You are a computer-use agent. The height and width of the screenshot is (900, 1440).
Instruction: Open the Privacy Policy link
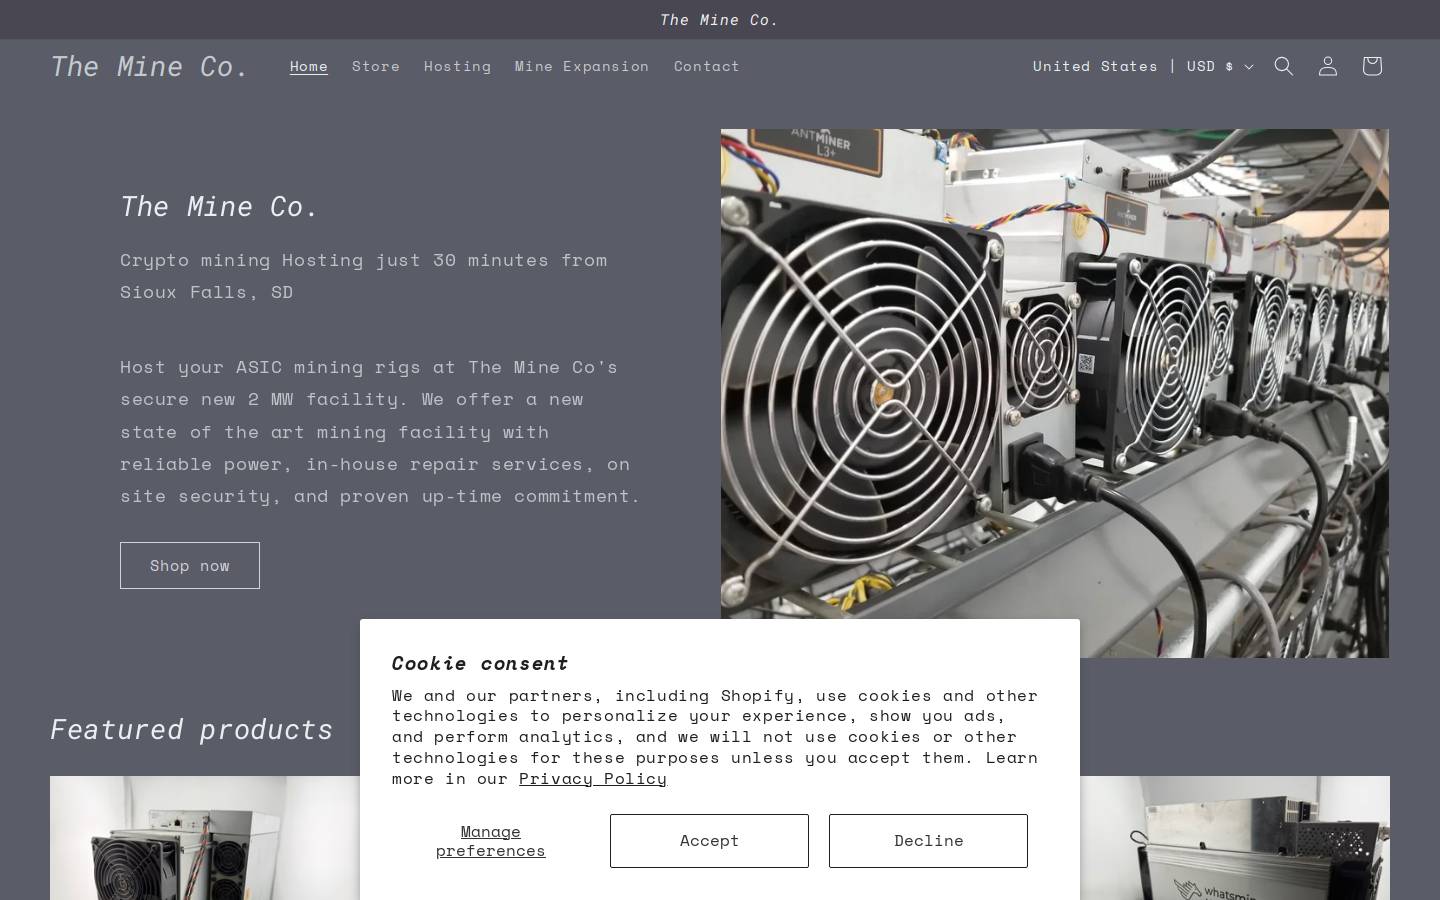pos(593,778)
